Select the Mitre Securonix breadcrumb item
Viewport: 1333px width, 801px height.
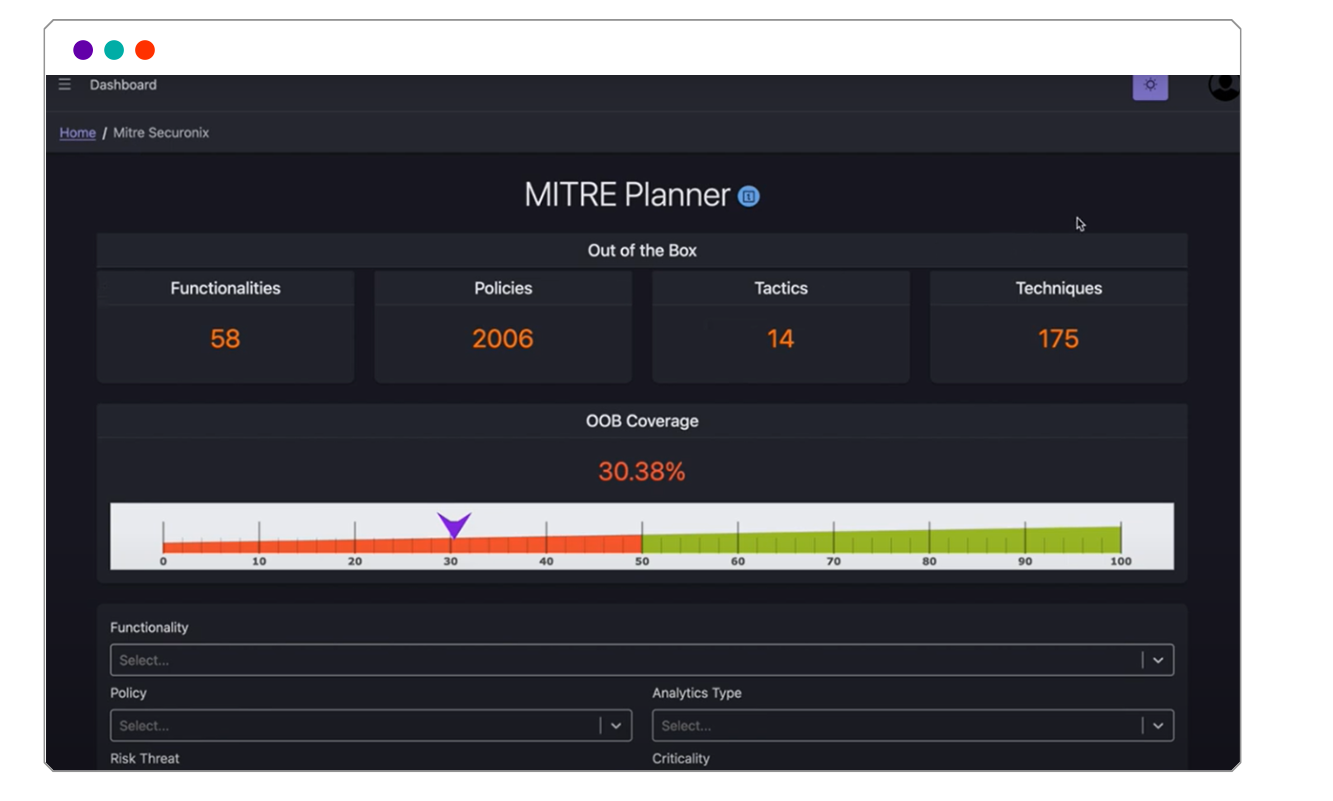click(x=161, y=133)
